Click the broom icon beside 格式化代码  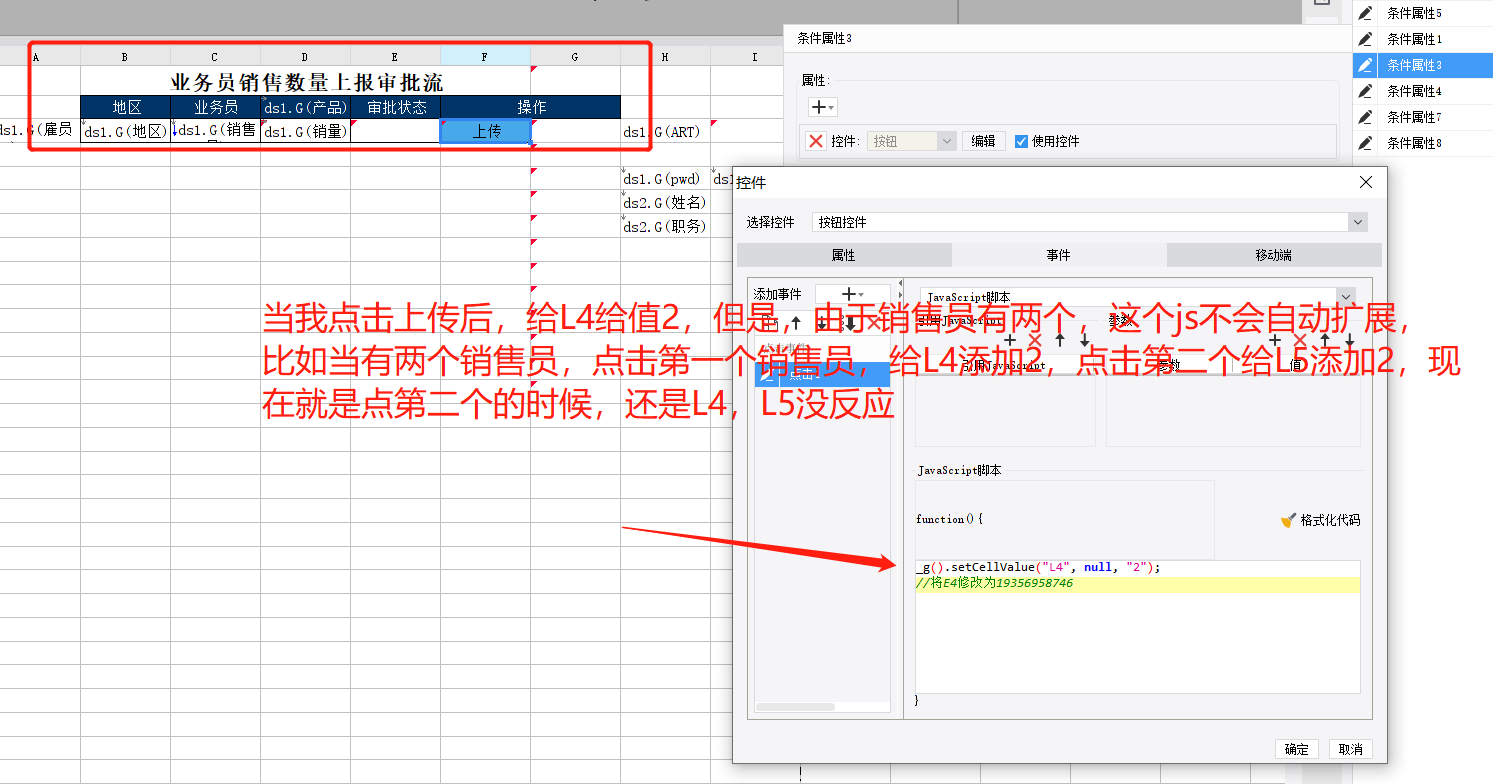click(1288, 520)
